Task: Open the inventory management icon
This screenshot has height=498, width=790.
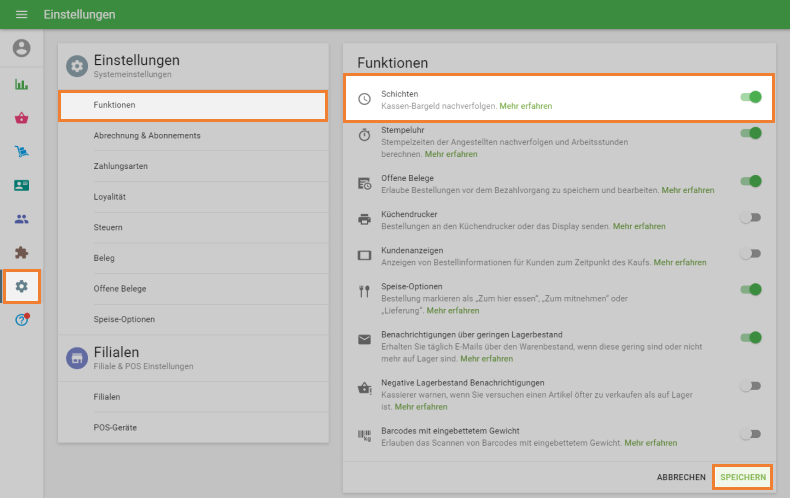Action: tap(21, 152)
